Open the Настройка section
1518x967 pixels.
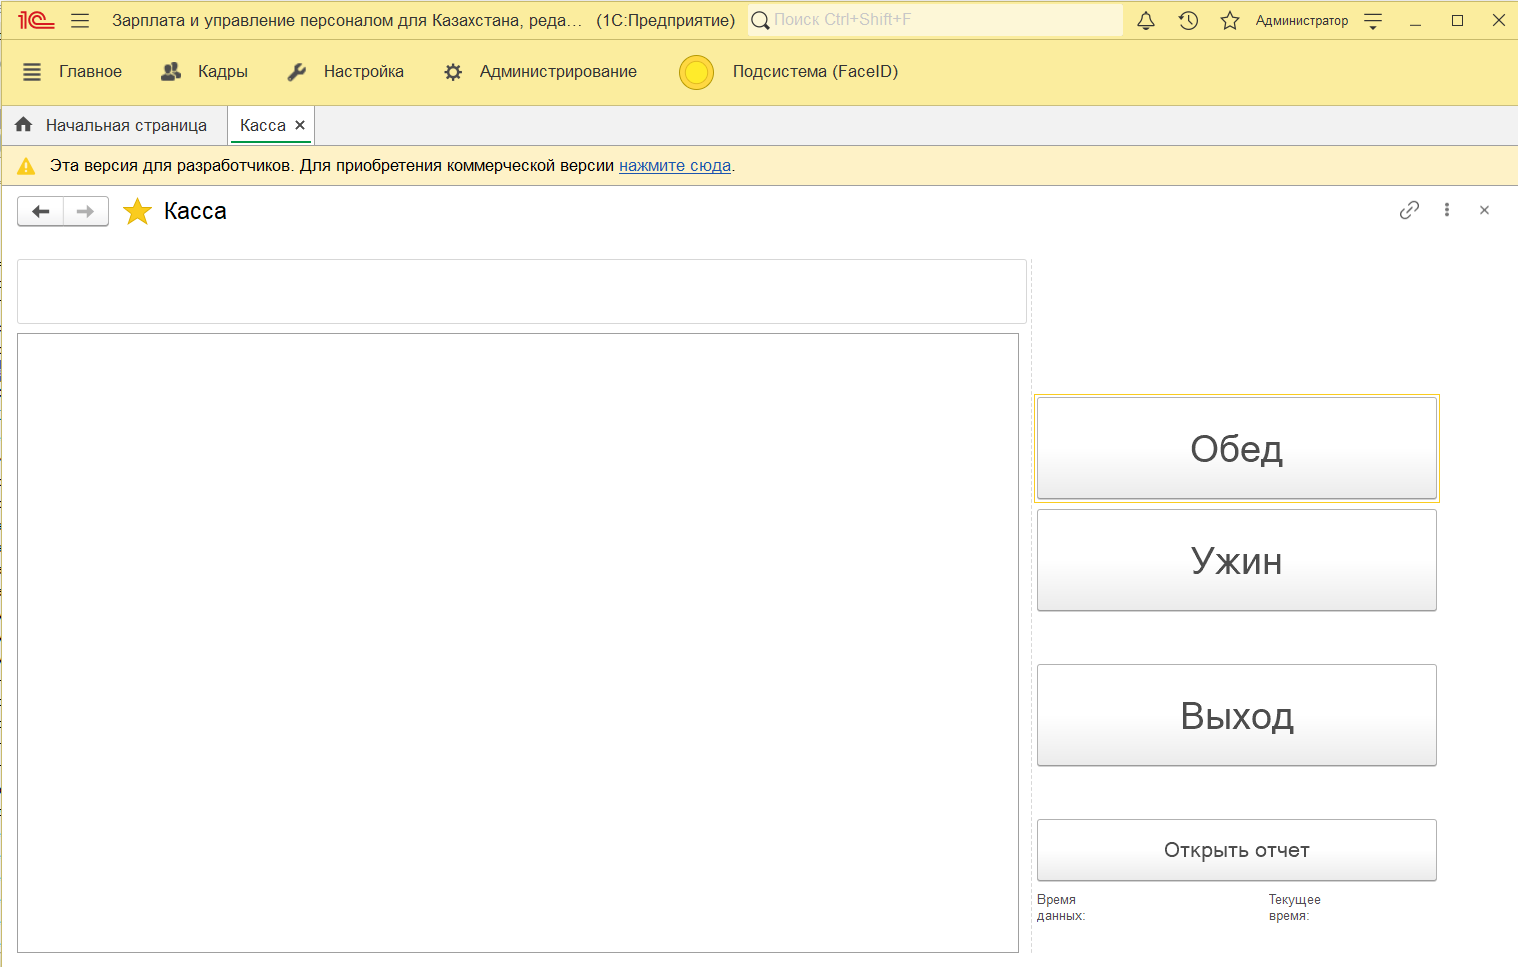click(346, 72)
